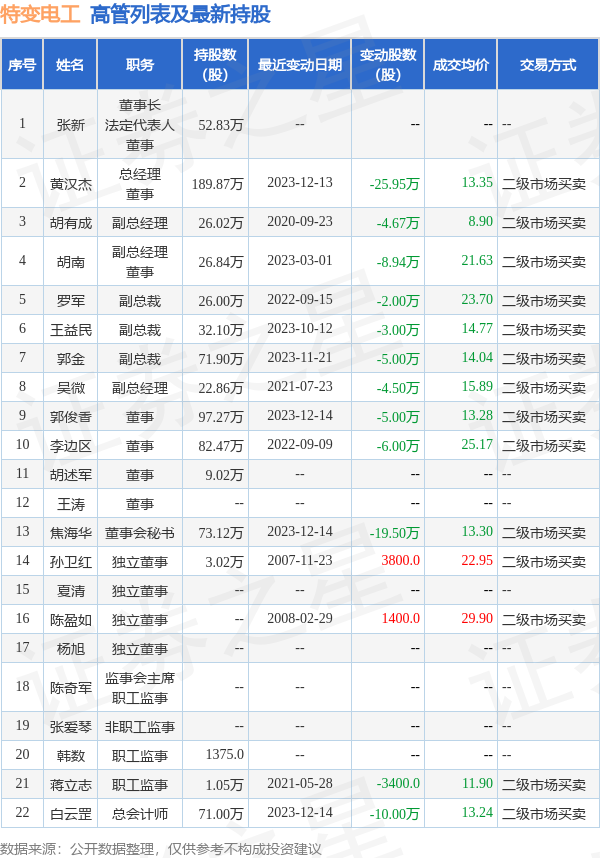The image size is (600, 858).
Task: Click the 交易方式 column header
Action: tap(547, 65)
